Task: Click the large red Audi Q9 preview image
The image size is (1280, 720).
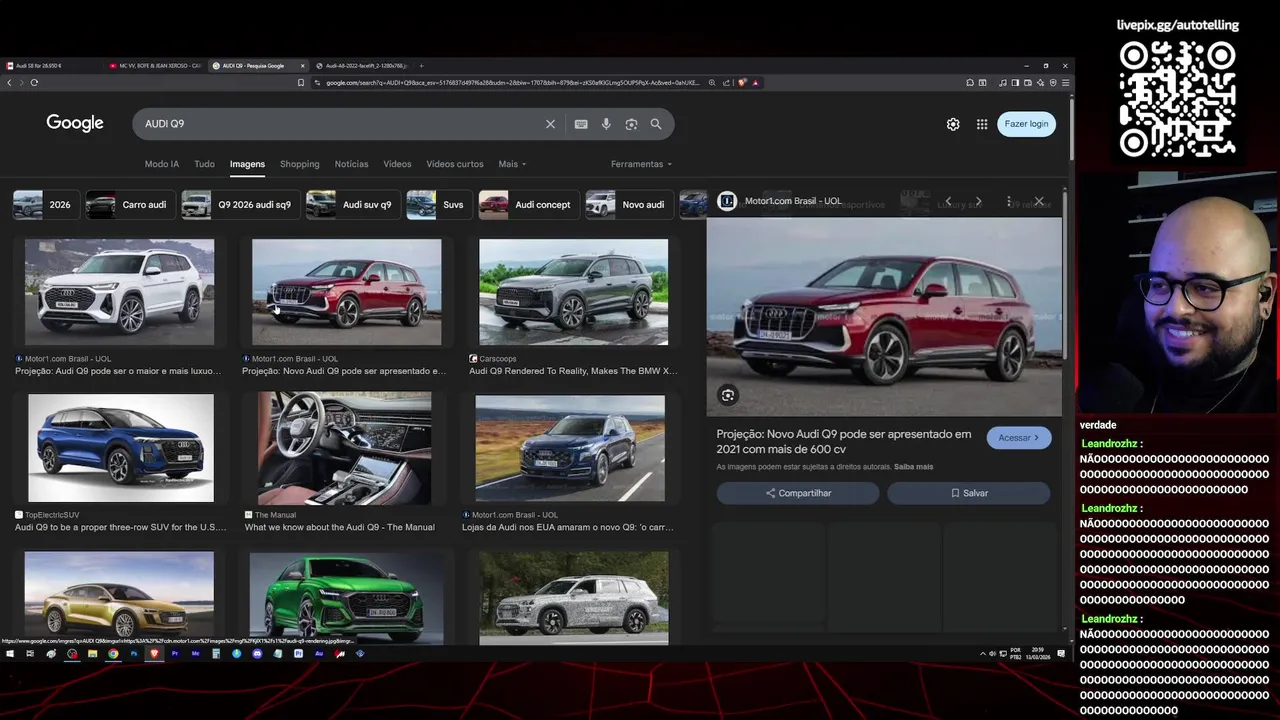Action: pyautogui.click(x=884, y=316)
